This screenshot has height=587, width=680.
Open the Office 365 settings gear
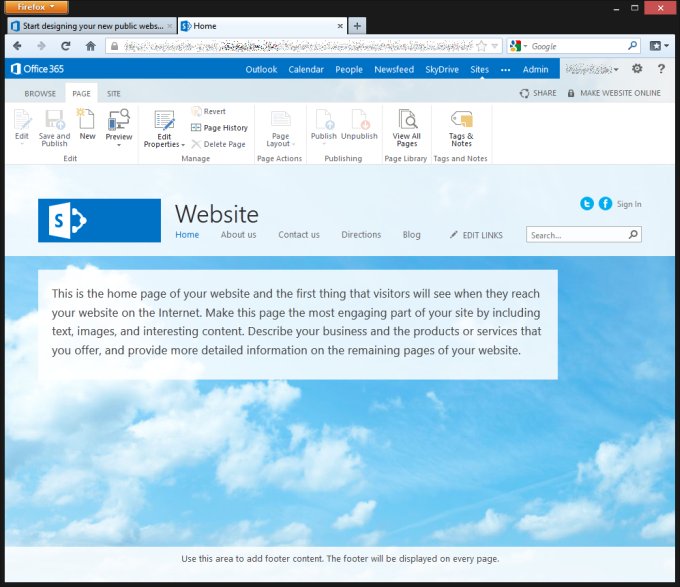tap(637, 68)
